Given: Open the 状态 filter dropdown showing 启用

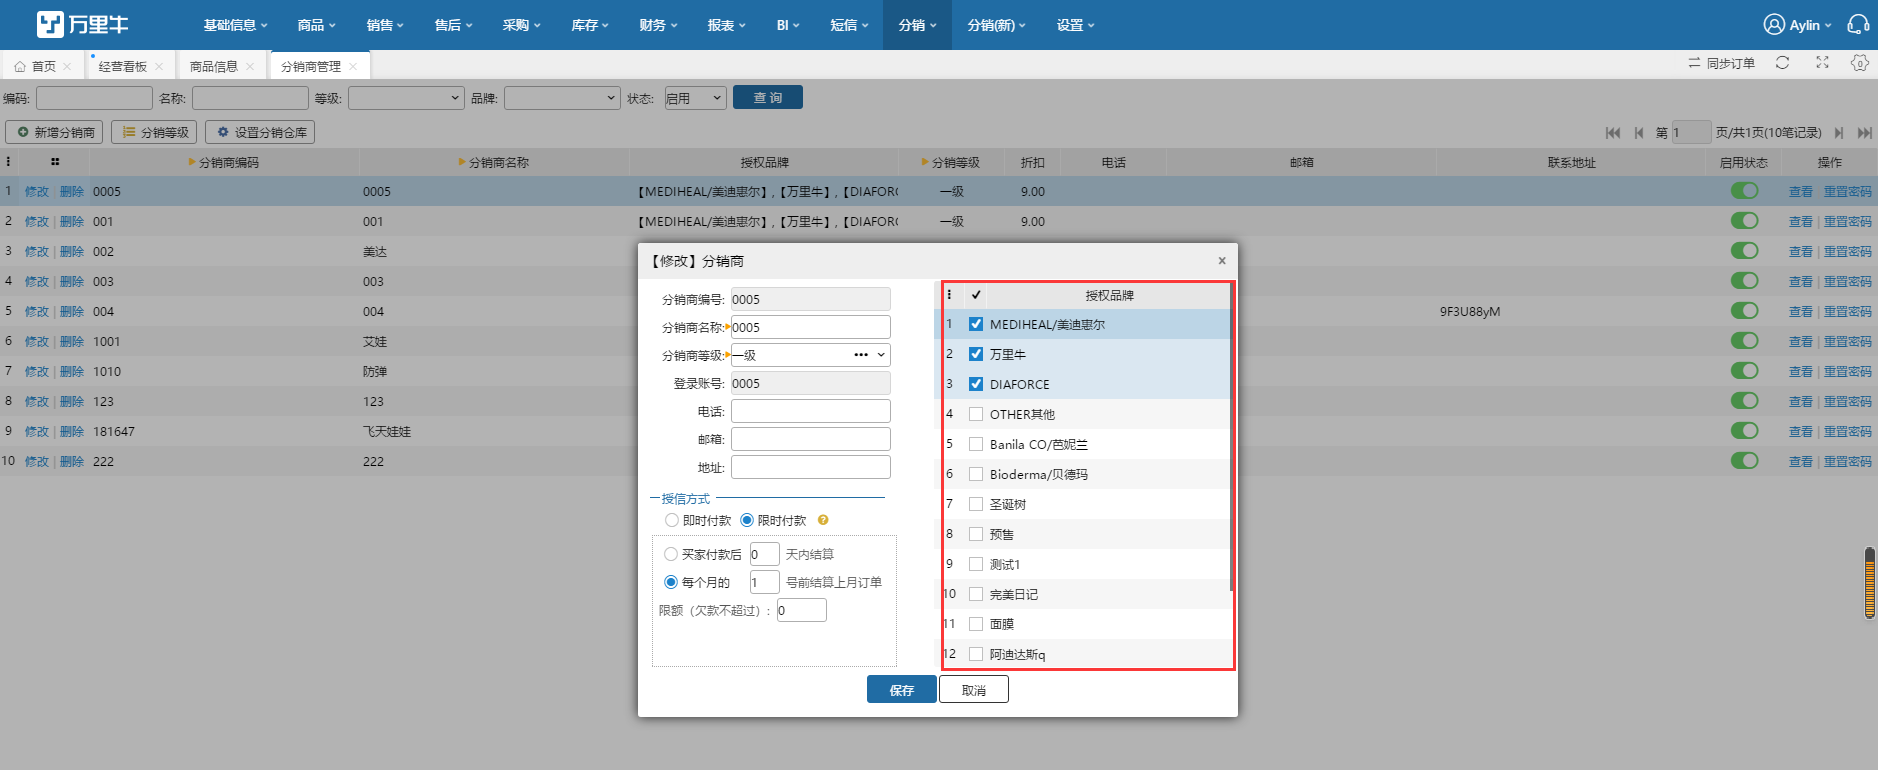Looking at the screenshot, I should tap(695, 98).
